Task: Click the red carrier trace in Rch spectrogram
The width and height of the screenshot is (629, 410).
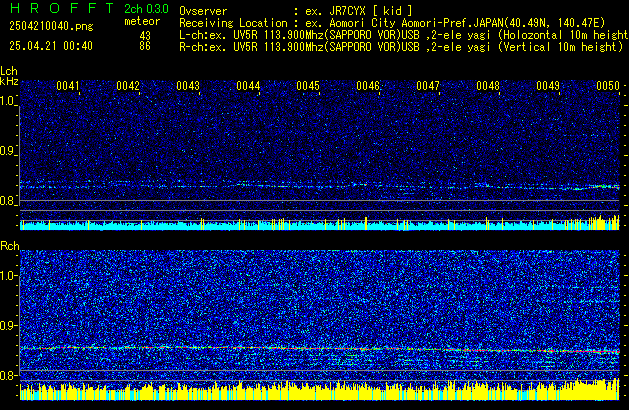Action: tap(320, 349)
